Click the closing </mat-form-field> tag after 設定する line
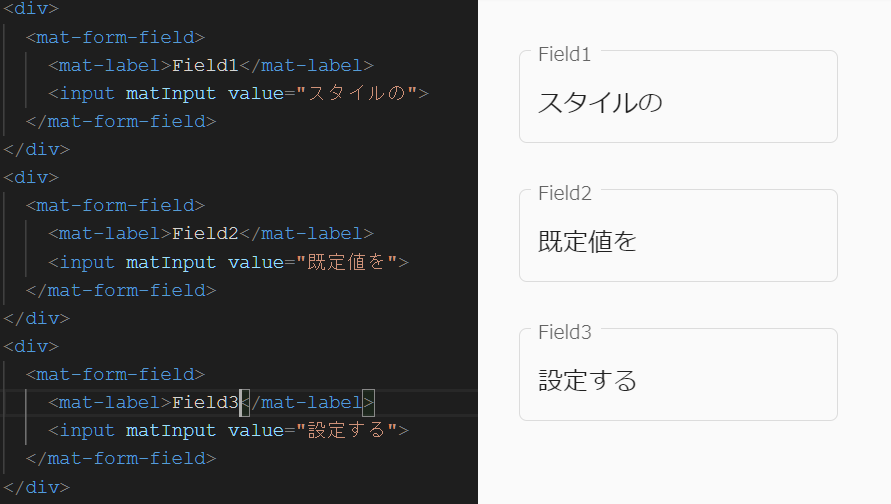Screen dimensions: 891x504 121,459
